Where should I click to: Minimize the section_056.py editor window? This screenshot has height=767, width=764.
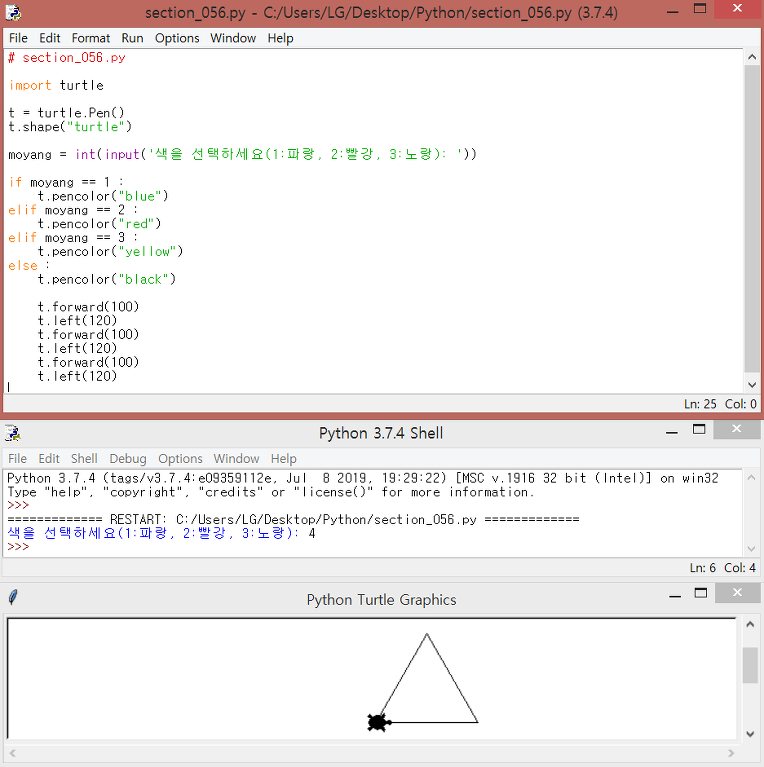(x=673, y=11)
